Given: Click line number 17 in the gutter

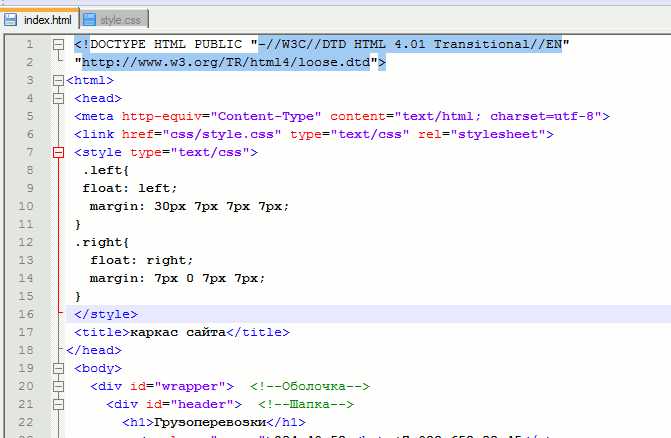Looking at the screenshot, I should pos(29,332).
